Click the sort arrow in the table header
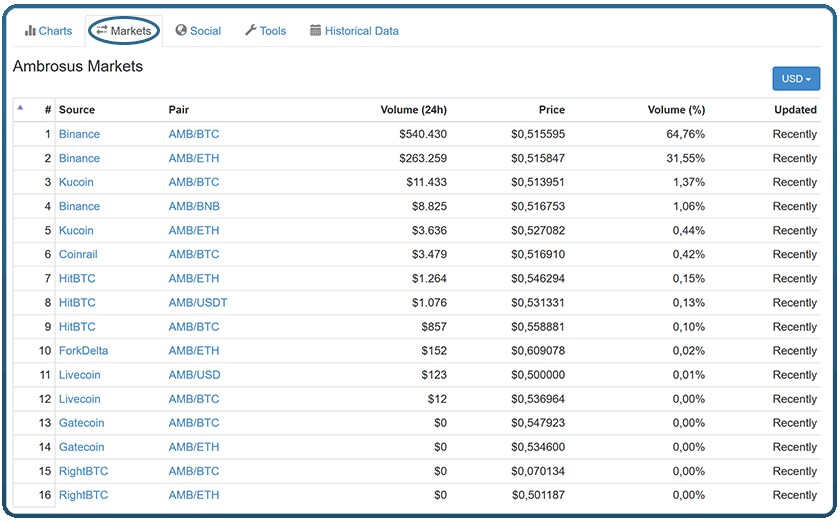 [x=20, y=108]
